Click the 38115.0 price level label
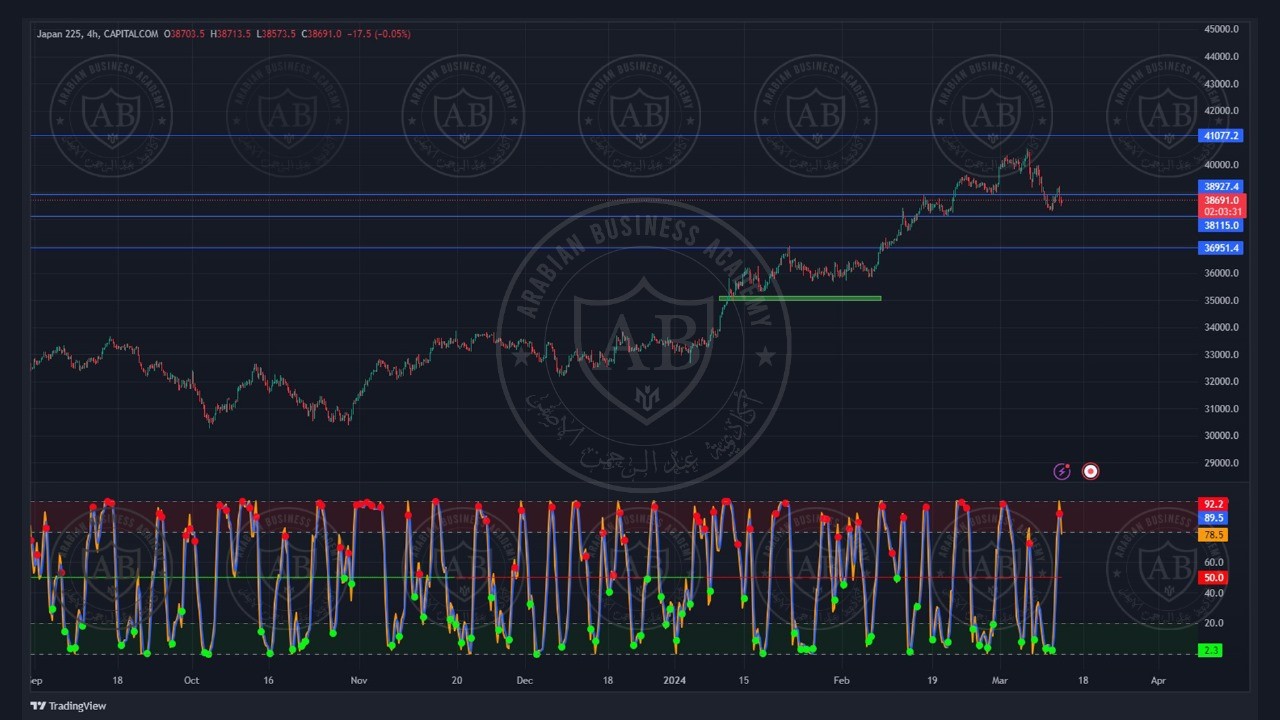This screenshot has width=1280, height=720. click(x=1221, y=226)
